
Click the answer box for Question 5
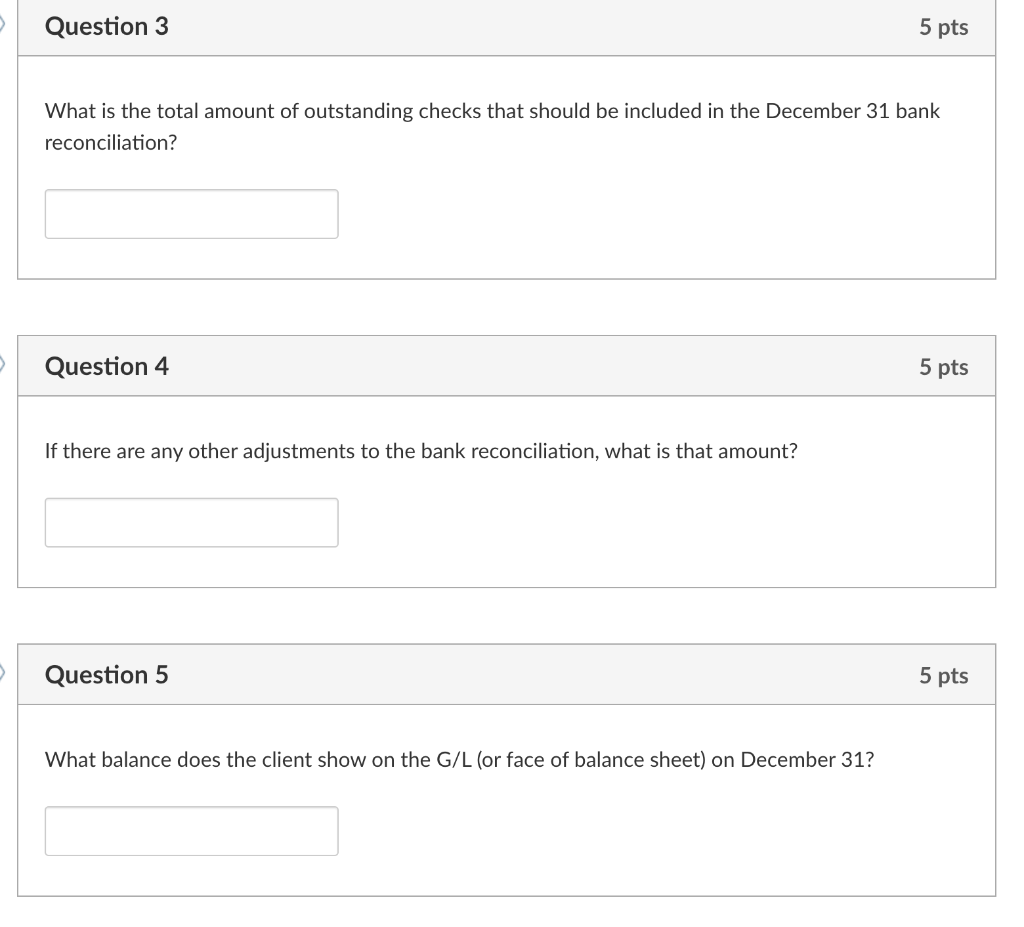[191, 830]
